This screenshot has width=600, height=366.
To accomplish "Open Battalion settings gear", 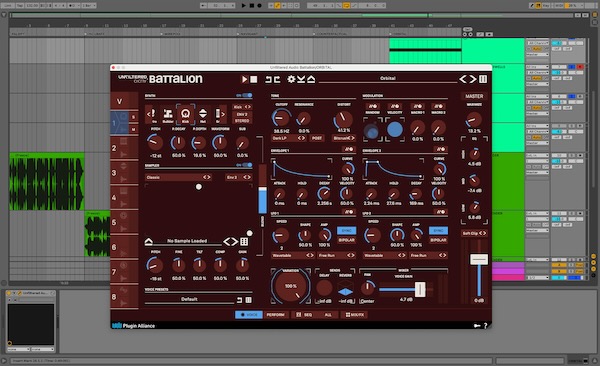I will point(291,79).
